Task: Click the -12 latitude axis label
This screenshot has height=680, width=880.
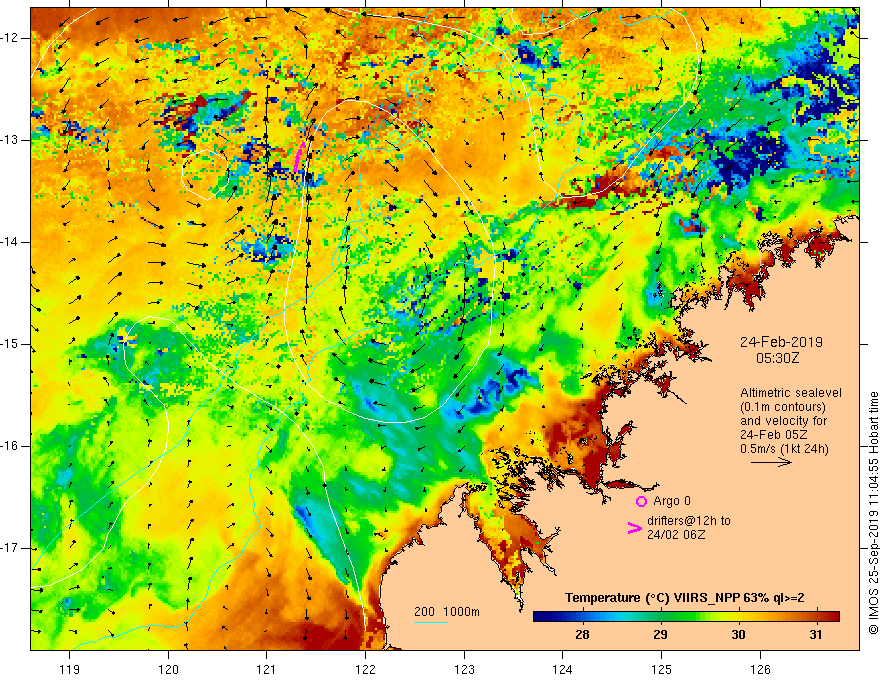Action: click(x=10, y=38)
